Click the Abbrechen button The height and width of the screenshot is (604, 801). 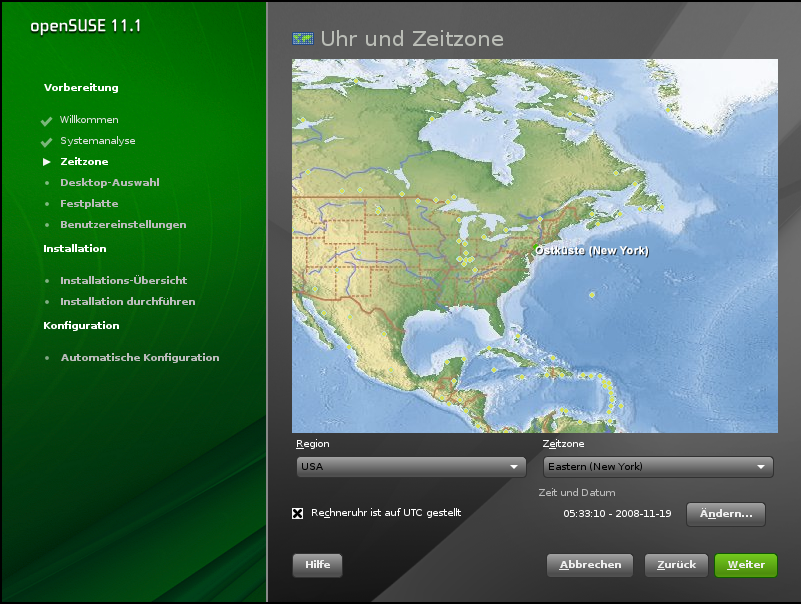(590, 565)
